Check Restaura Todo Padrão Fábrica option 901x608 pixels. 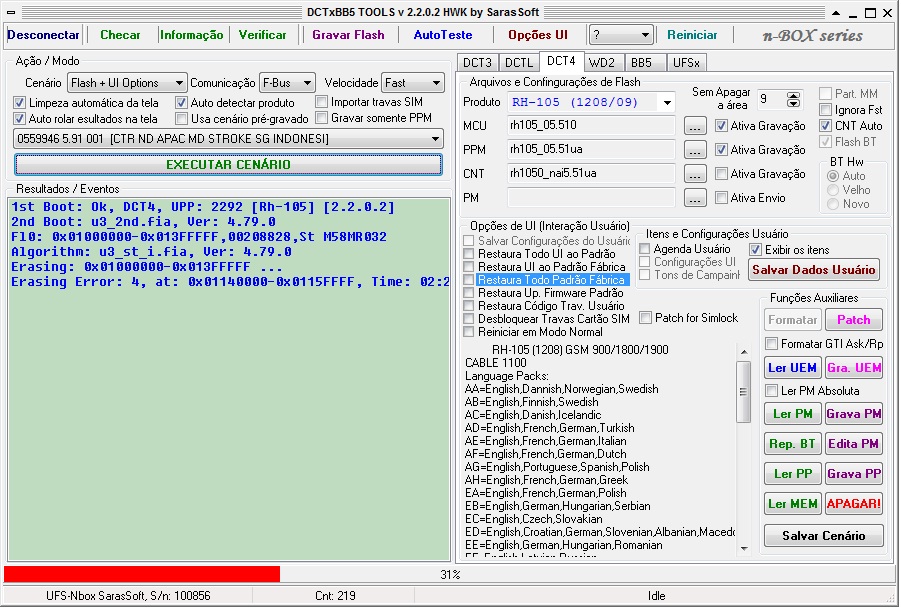pos(469,280)
